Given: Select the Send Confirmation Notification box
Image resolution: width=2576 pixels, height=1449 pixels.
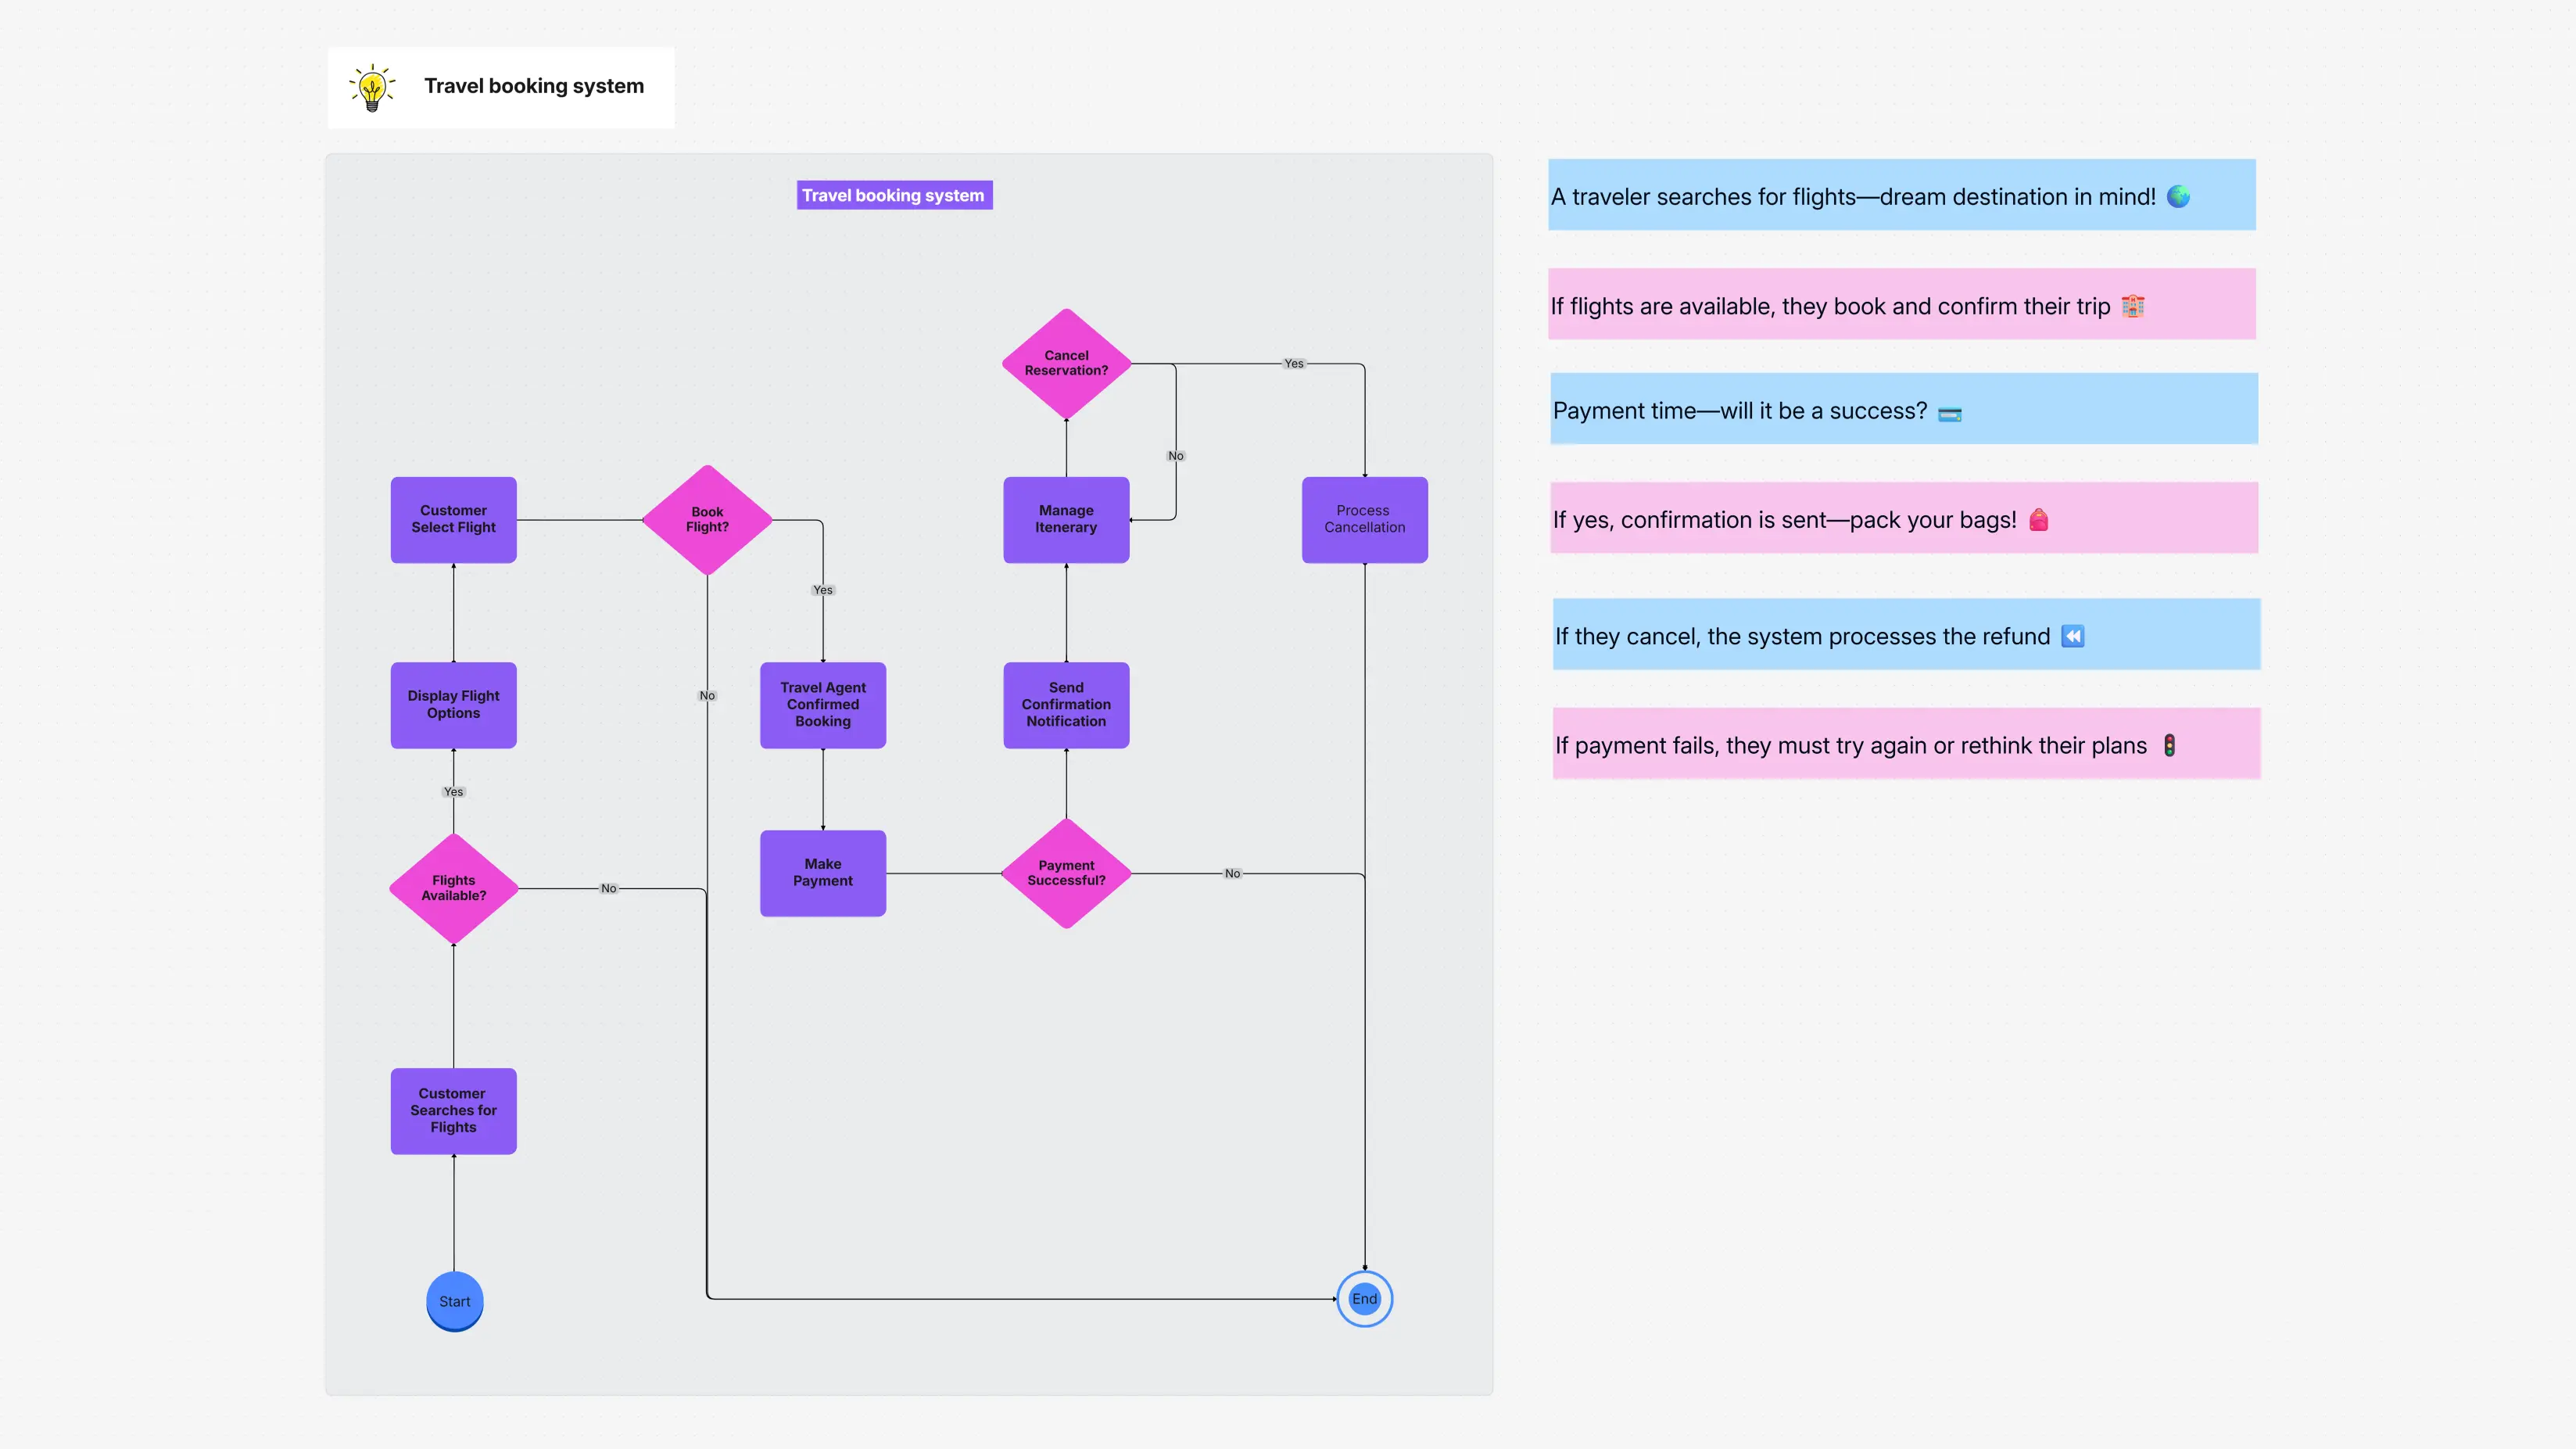Looking at the screenshot, I should pyautogui.click(x=1066, y=705).
